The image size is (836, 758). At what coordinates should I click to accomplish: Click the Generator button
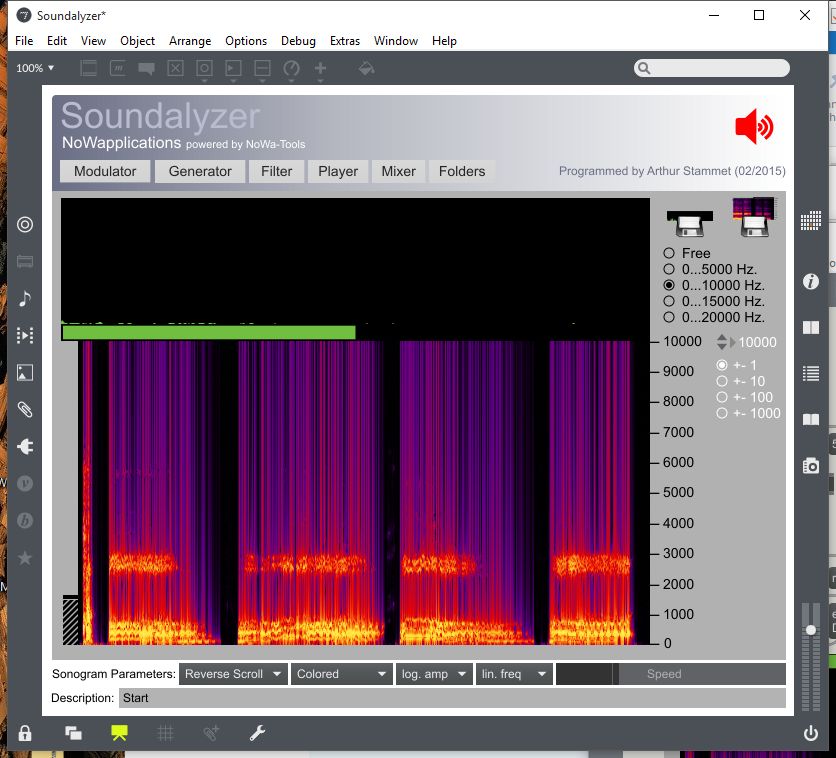click(x=200, y=172)
